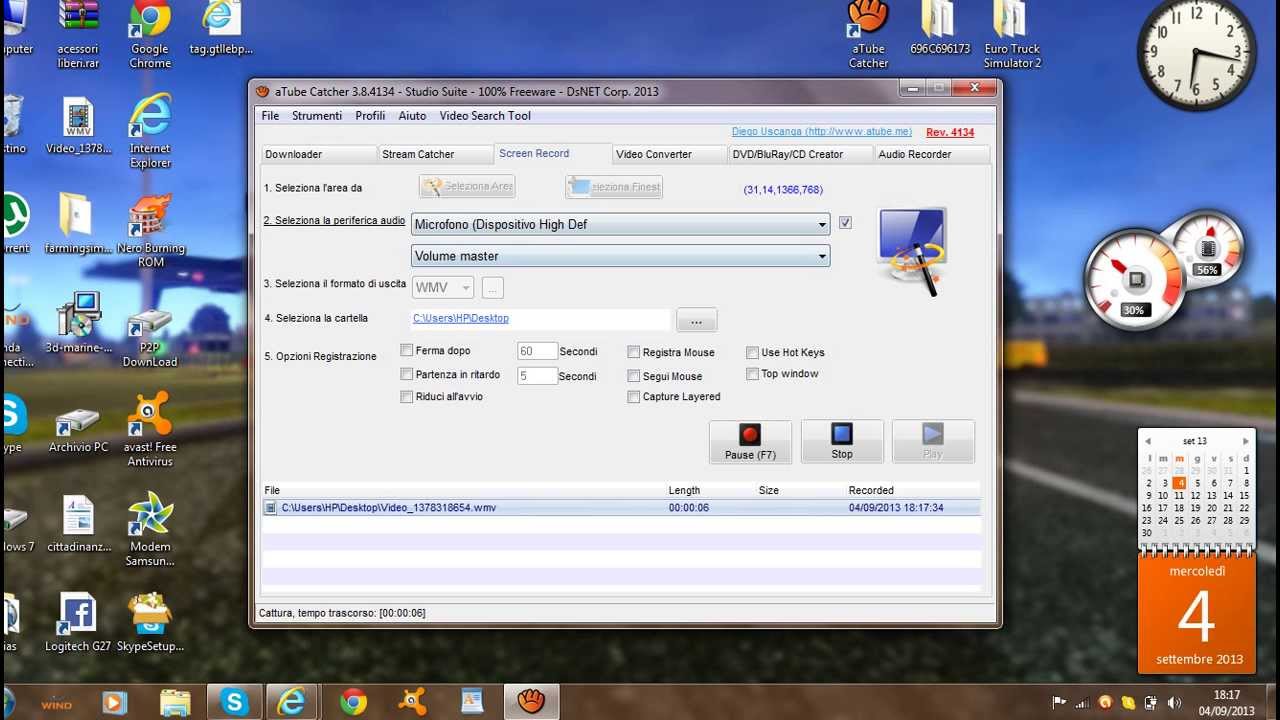Image resolution: width=1280 pixels, height=720 pixels.
Task: Tick Use Hot Keys checkbox
Action: point(752,352)
